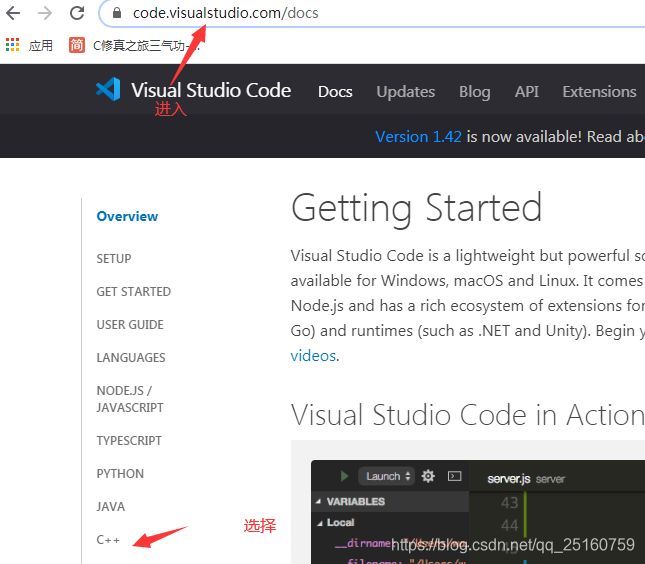Click the 简 bookmark favicon
The image size is (645, 564).
click(77, 45)
